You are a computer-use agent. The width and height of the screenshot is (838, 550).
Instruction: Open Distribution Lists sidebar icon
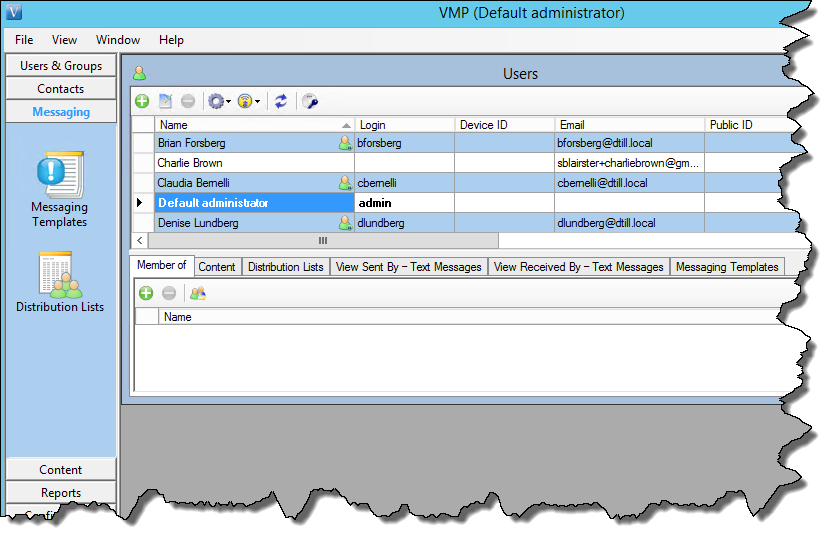60,282
